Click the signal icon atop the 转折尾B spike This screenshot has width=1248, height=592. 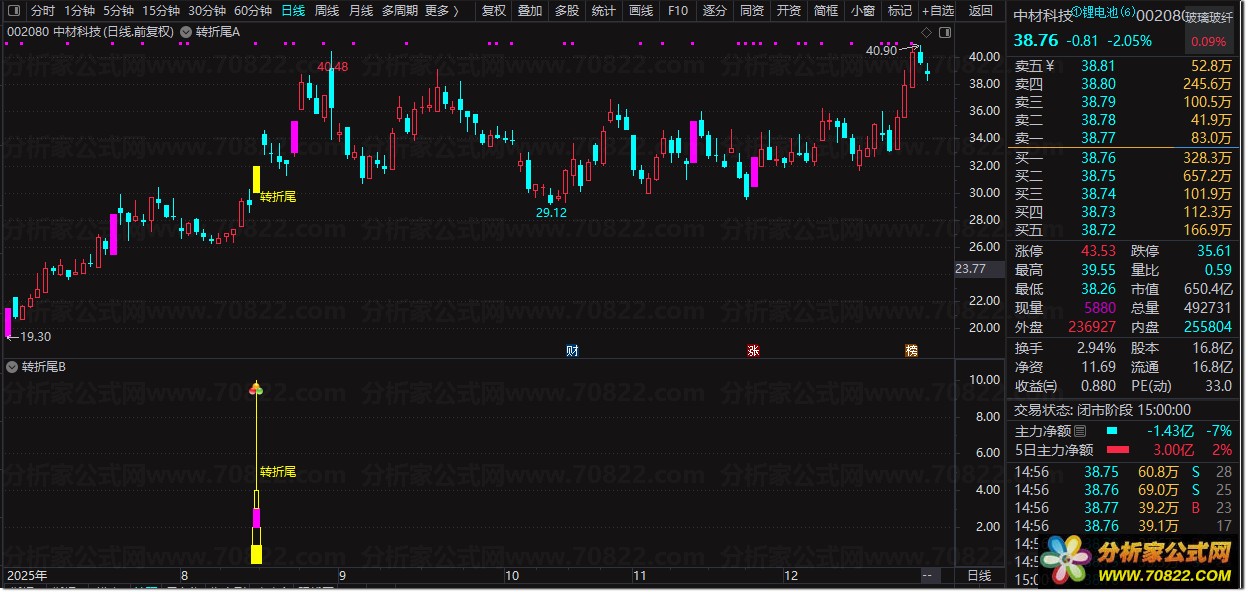pyautogui.click(x=256, y=388)
